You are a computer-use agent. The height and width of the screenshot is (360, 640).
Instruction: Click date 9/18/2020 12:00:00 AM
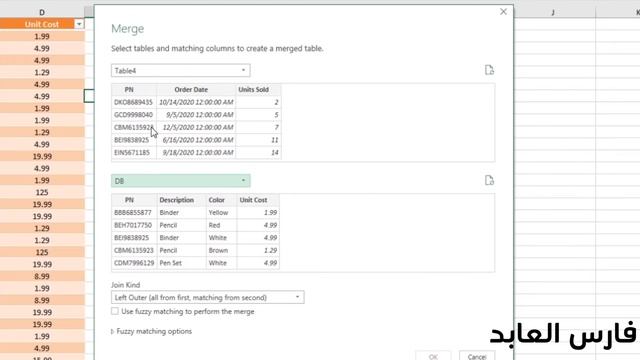pyautogui.click(x=196, y=153)
